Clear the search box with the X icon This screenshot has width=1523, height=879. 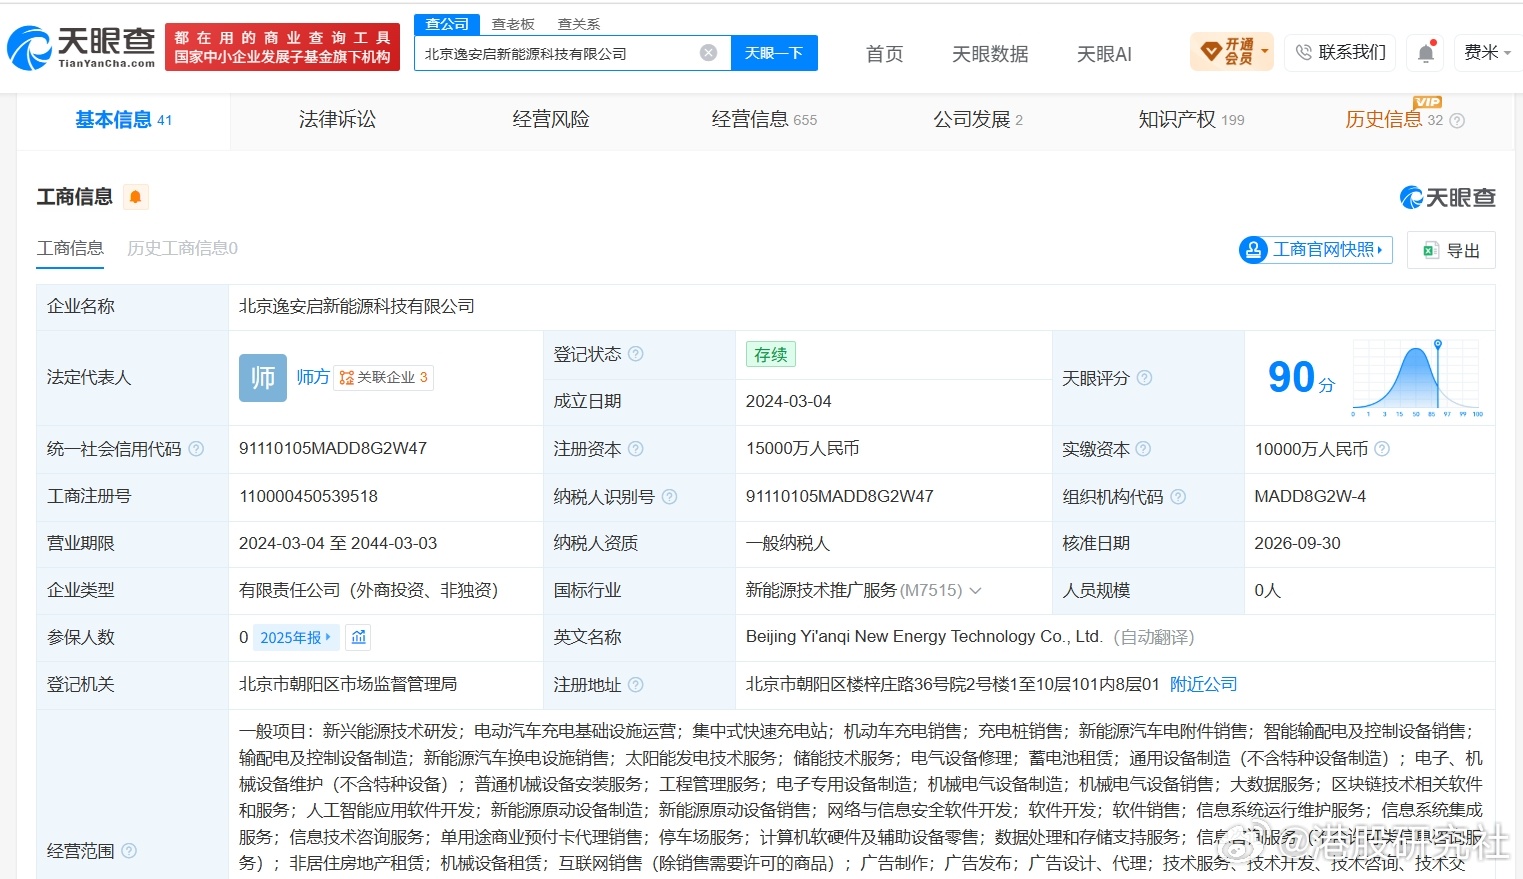coord(708,53)
